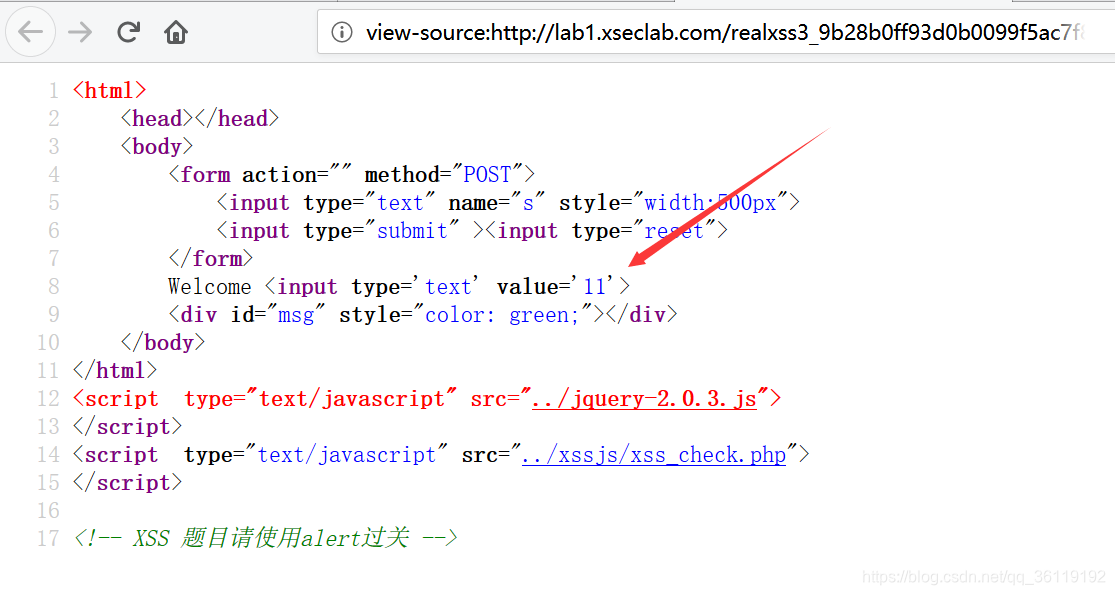The width and height of the screenshot is (1115, 595).
Task: Reload the current page
Action: (x=128, y=32)
